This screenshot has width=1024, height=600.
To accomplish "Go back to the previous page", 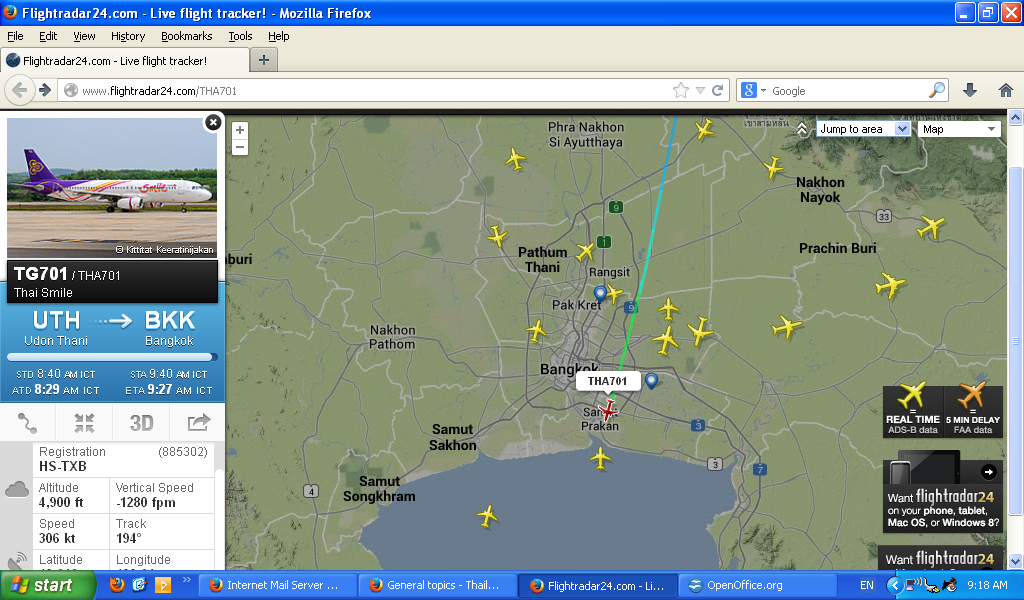I will (20, 90).
